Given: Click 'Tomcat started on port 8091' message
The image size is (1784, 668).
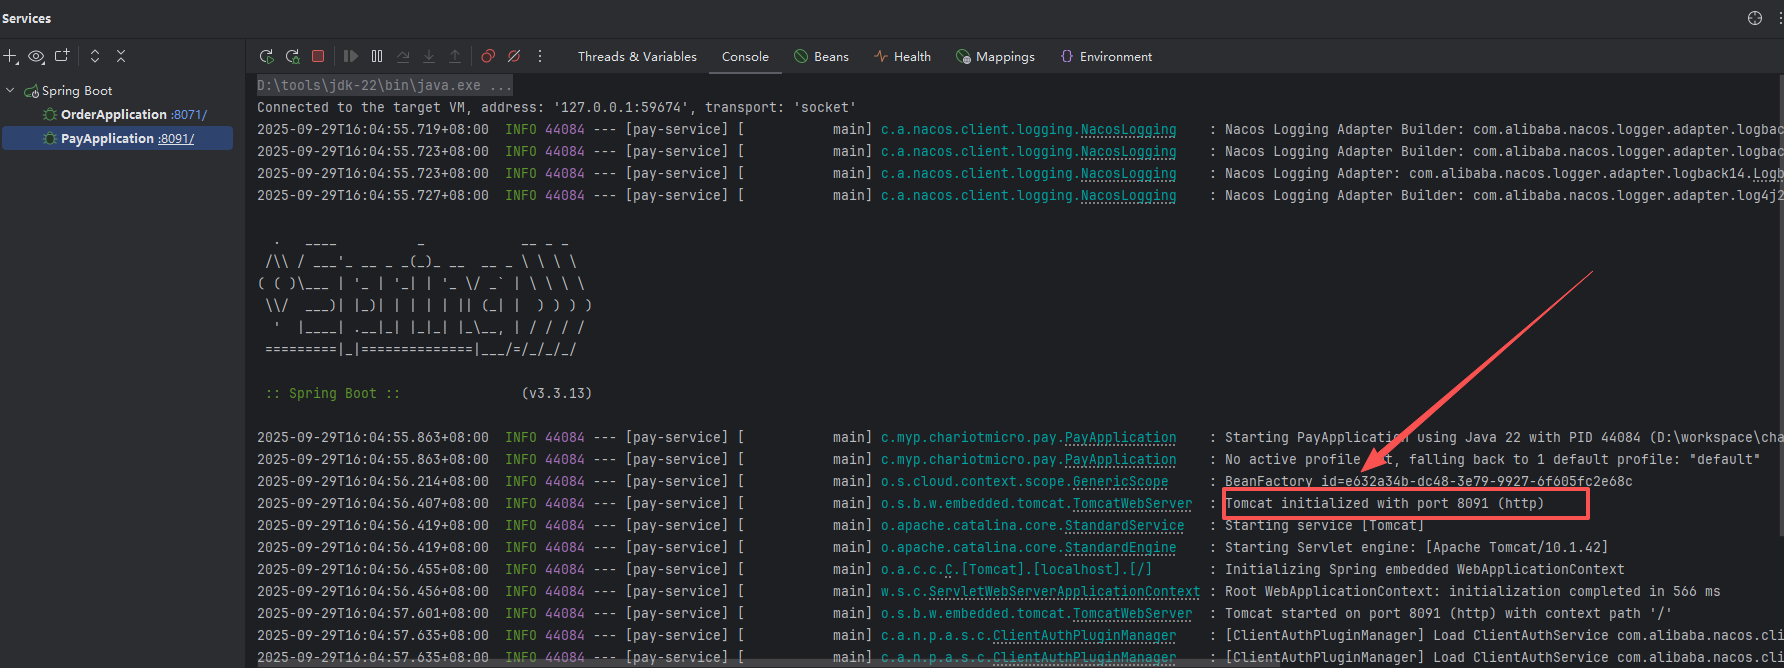Looking at the screenshot, I should click(x=1448, y=614).
